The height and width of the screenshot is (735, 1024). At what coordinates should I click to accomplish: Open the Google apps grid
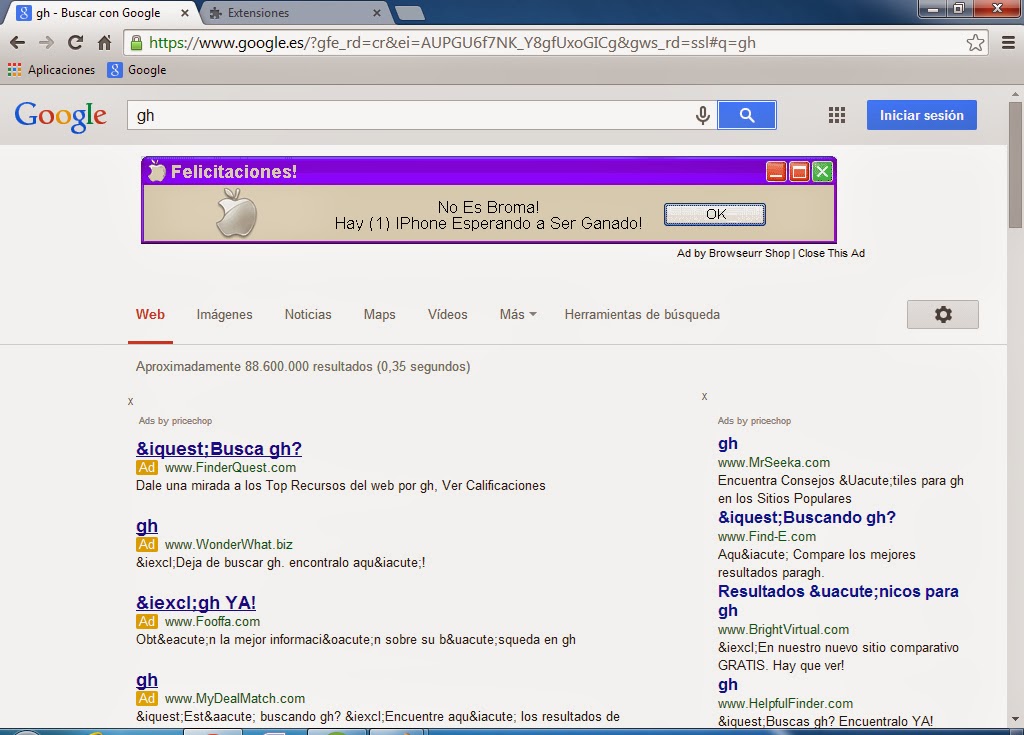837,116
